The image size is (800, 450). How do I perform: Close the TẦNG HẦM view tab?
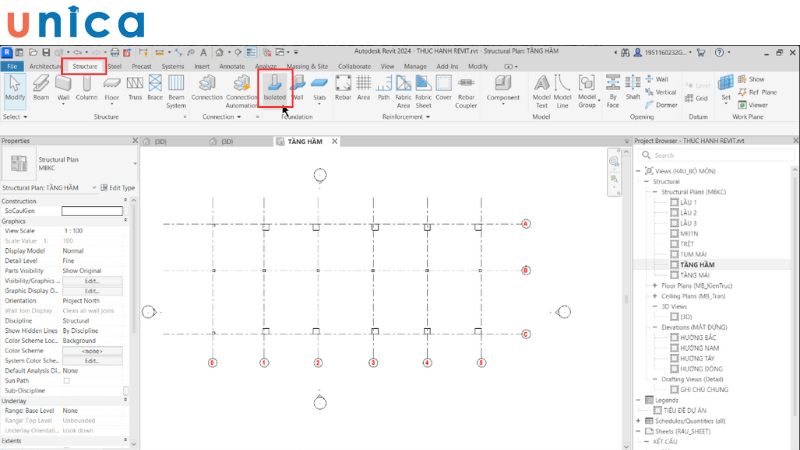tap(335, 141)
